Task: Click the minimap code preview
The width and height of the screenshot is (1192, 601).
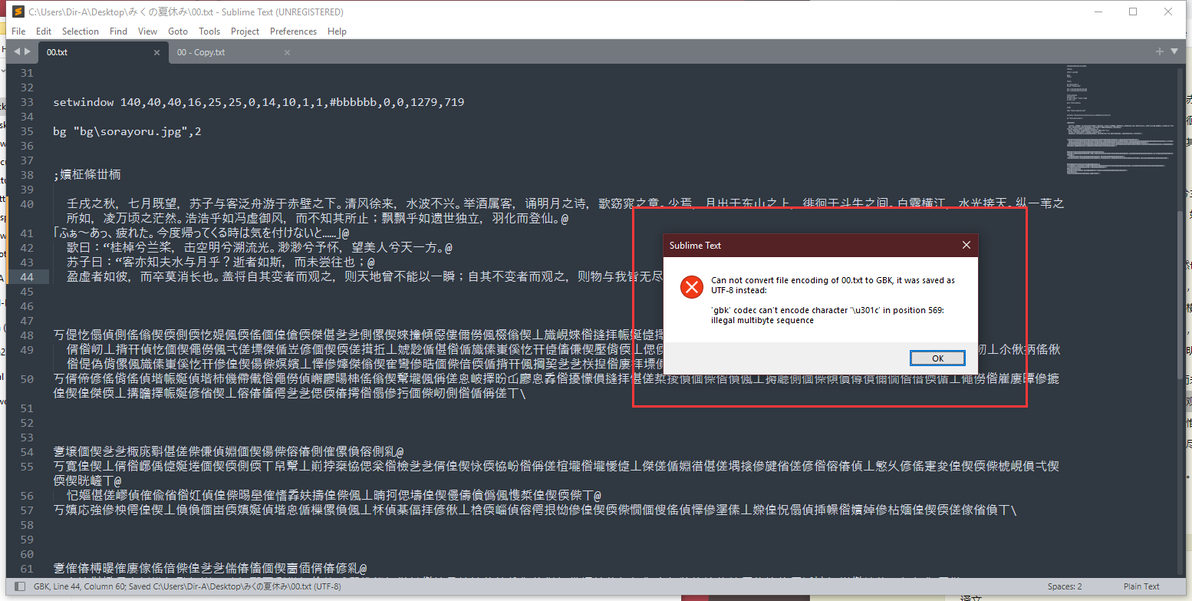Action: pyautogui.click(x=1087, y=122)
